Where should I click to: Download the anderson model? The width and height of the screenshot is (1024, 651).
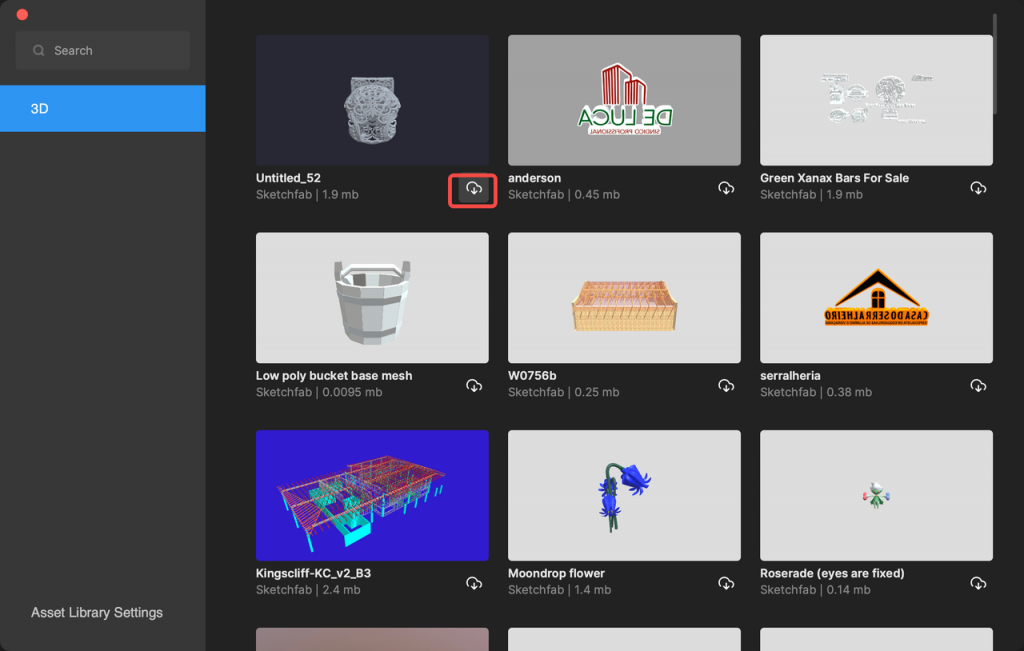(x=726, y=189)
